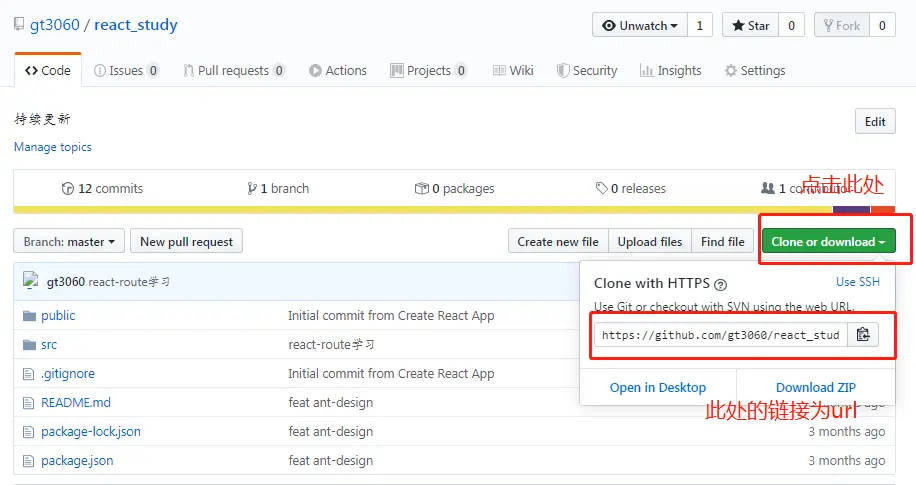Image resolution: width=916 pixels, height=485 pixels.
Task: Edit the repository description
Action: pyautogui.click(x=875, y=122)
